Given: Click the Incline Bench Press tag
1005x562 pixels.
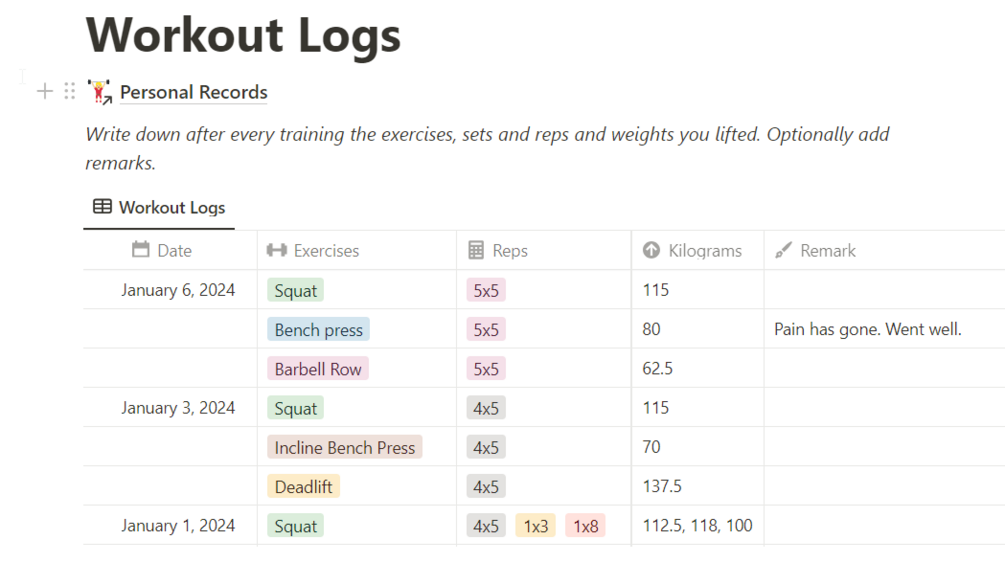Looking at the screenshot, I should (344, 447).
